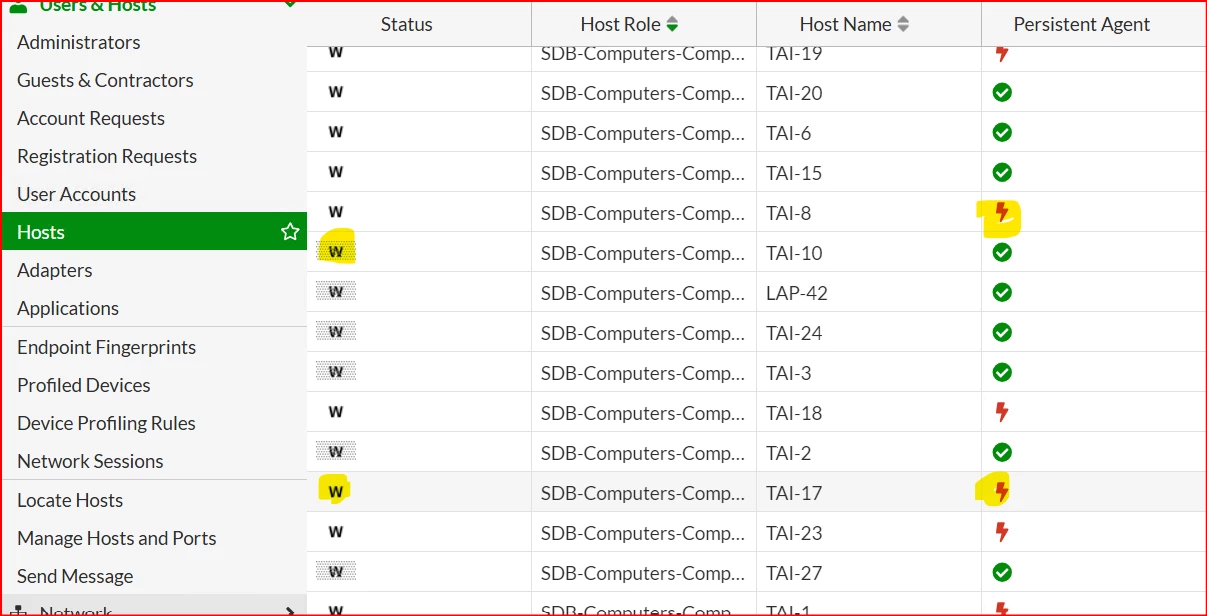Click the Host Role cell for TAI-6
Image resolution: width=1207 pixels, height=616 pixels.
pos(643,132)
